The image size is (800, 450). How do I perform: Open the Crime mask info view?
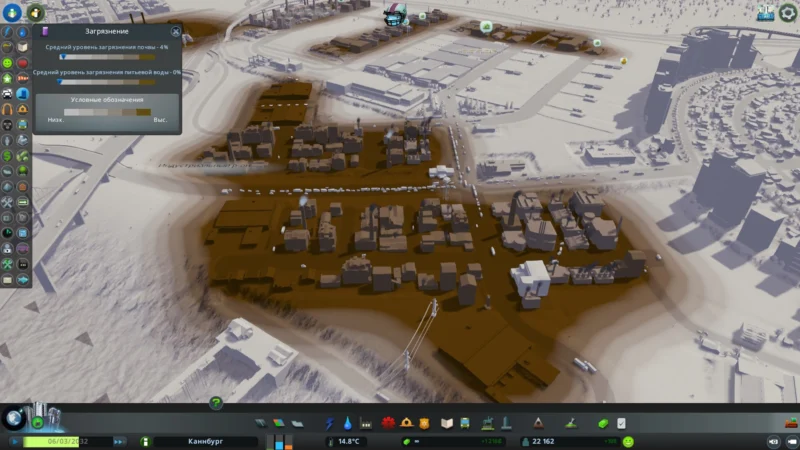(7, 124)
